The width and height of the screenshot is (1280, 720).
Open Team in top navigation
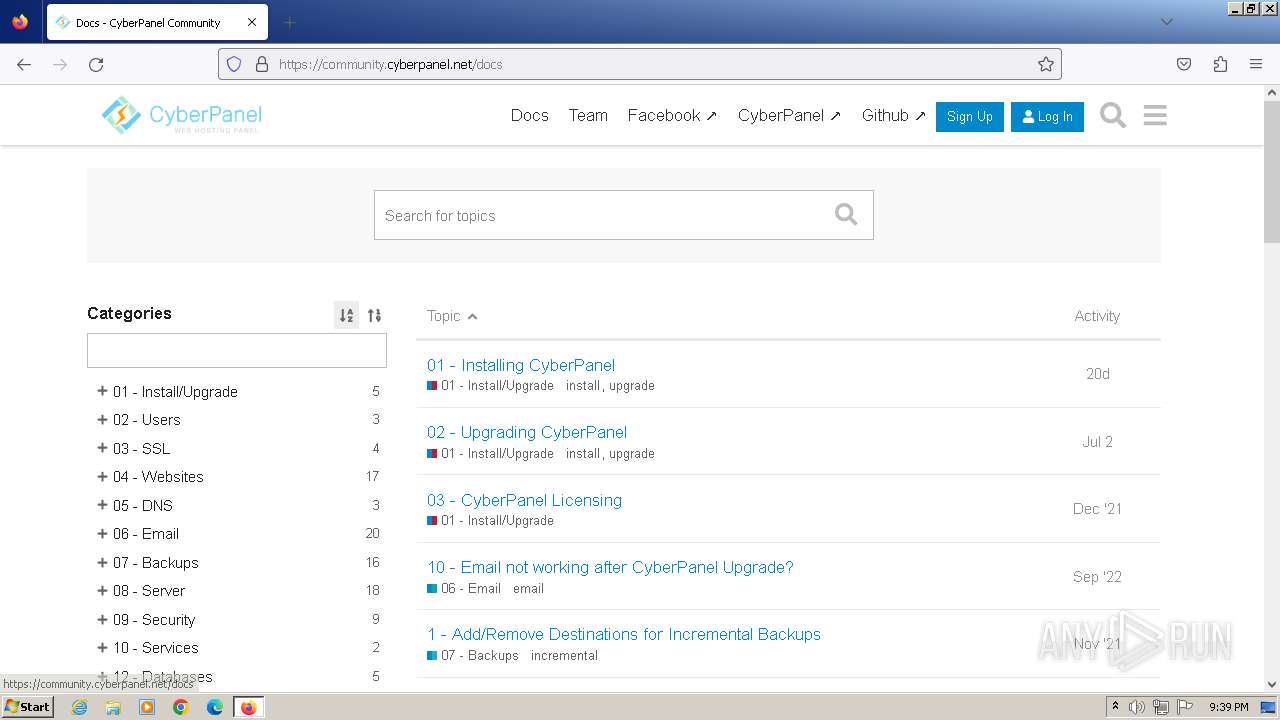[x=588, y=115]
